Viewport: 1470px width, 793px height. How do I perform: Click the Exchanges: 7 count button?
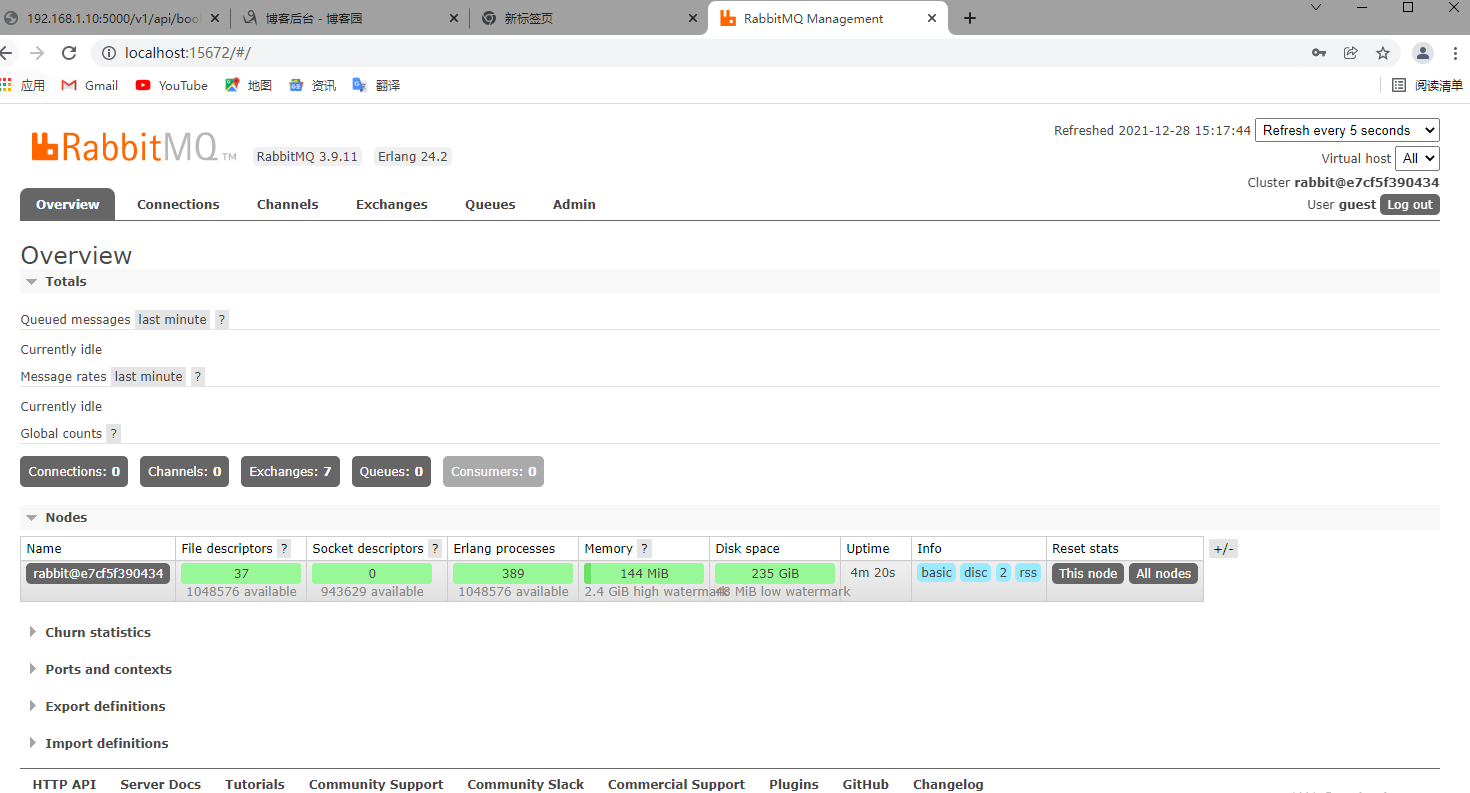290,471
